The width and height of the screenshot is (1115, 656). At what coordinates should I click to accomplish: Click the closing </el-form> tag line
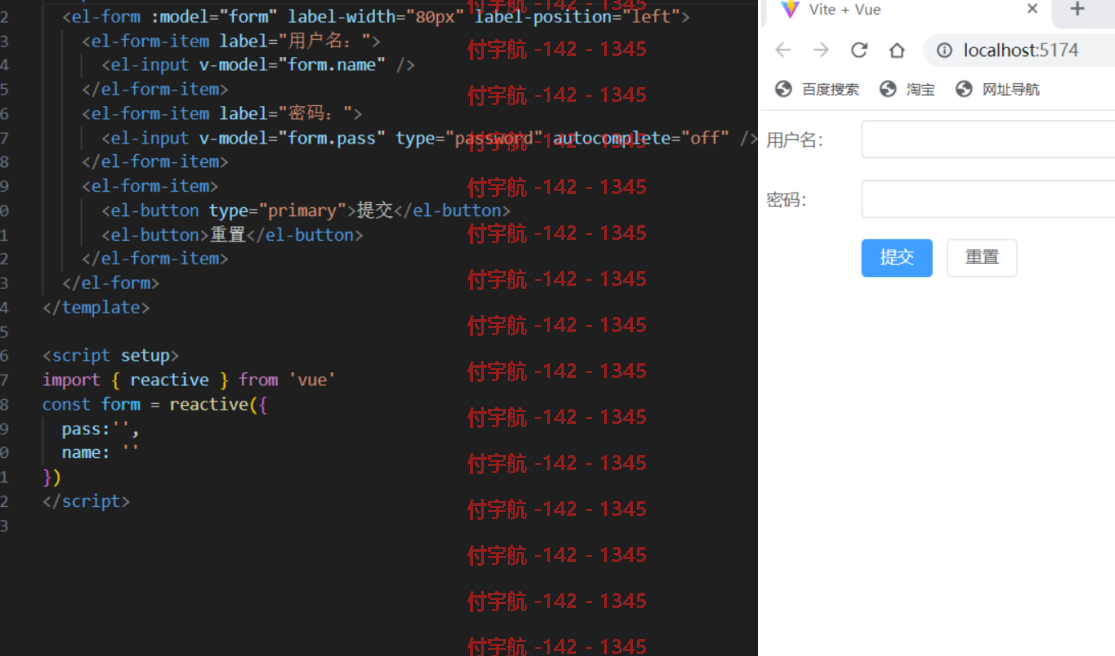pos(110,283)
